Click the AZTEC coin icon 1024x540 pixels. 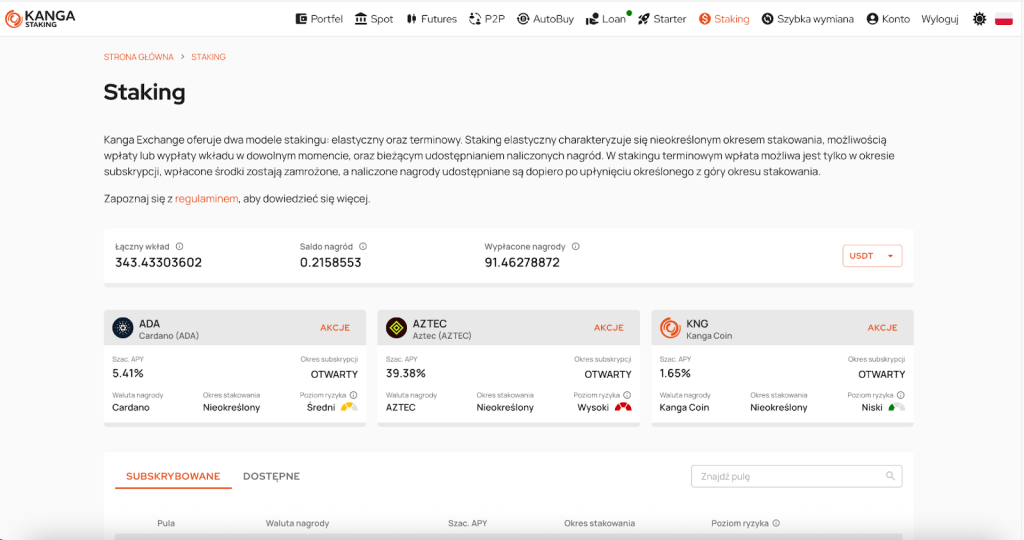coord(397,328)
